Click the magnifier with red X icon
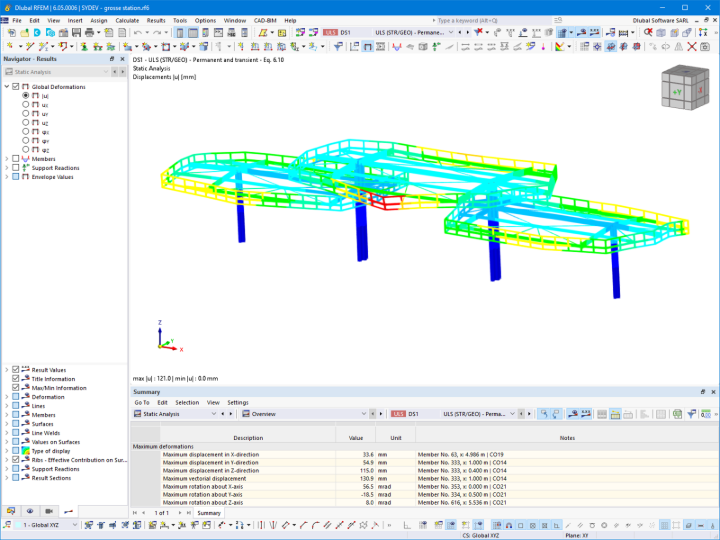This screenshot has height=540, width=720. point(647,33)
